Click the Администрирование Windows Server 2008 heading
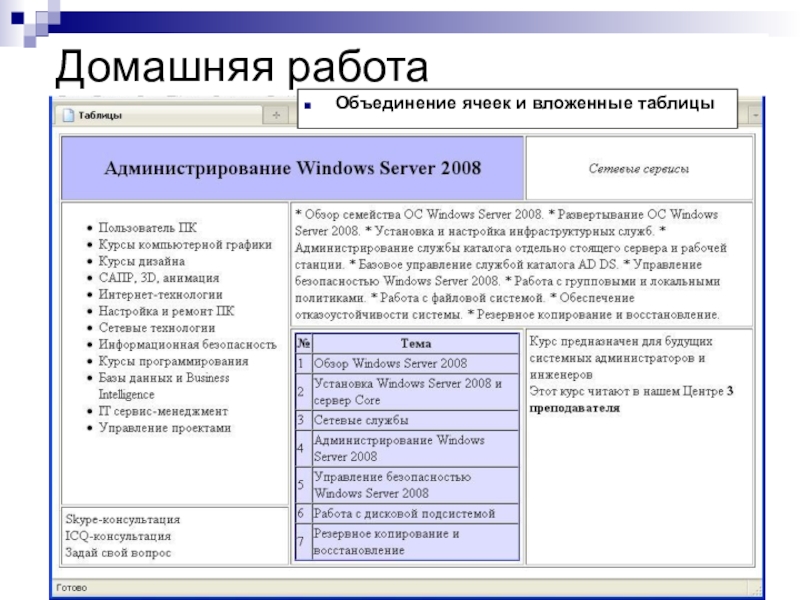800x600 pixels. click(x=293, y=168)
